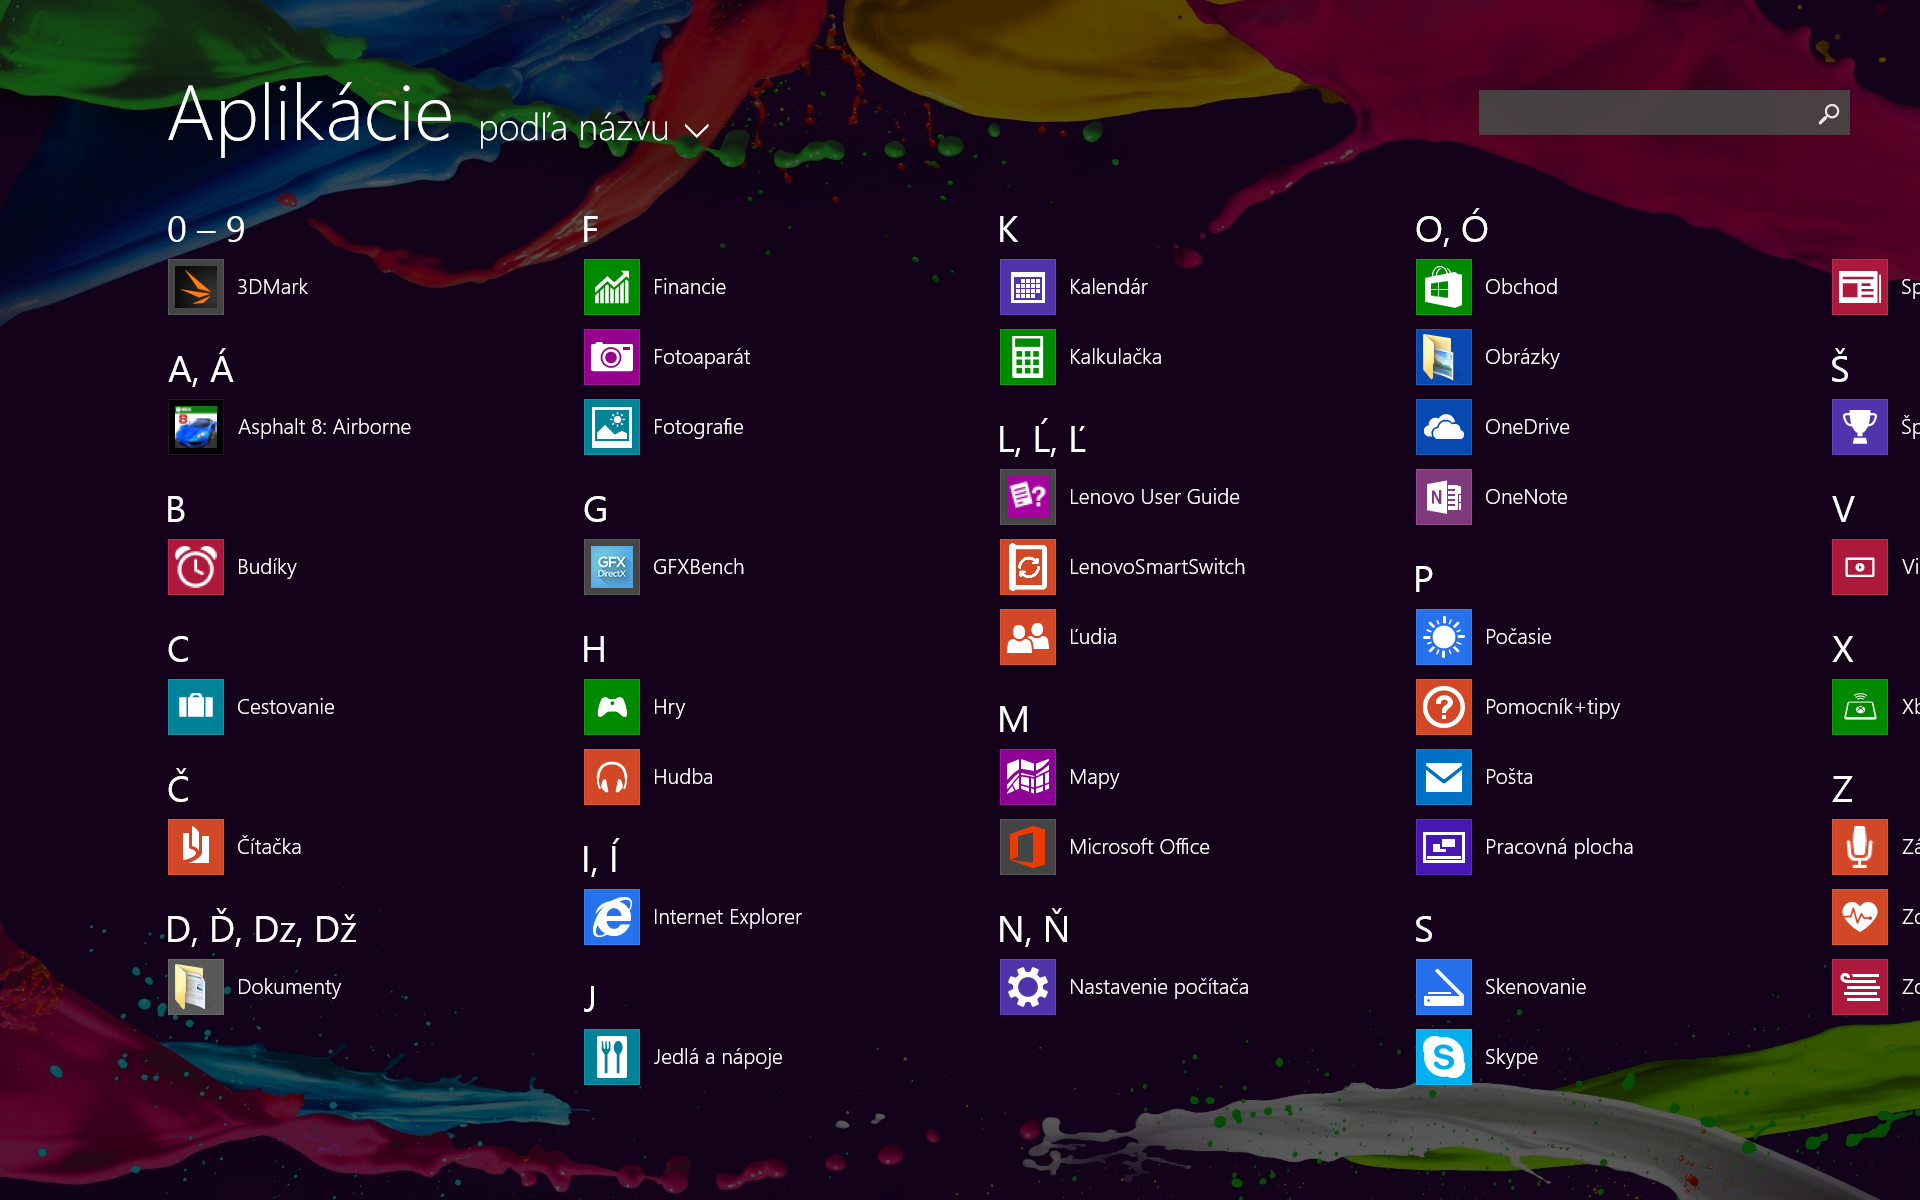Screen dimensions: 1920x1200
Task: Open Nastavenie počítača gear icon
Action: coord(1028,987)
